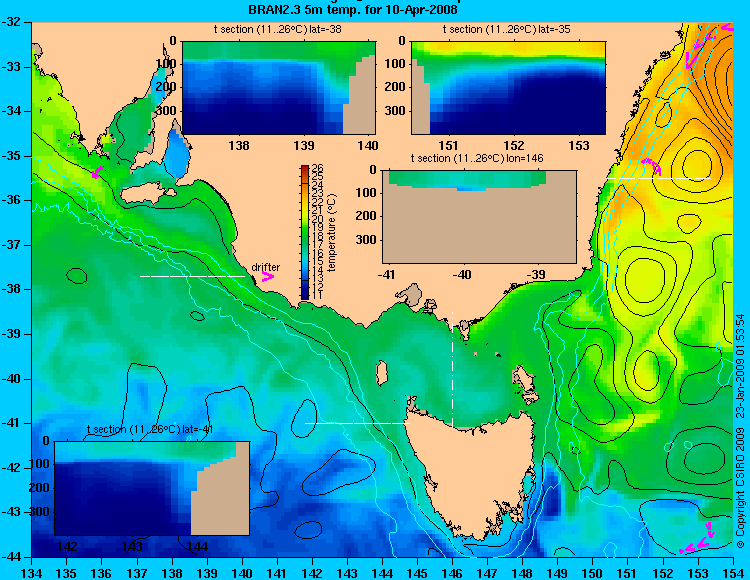Click the 'temperature (°C)' color bar label
The image size is (750, 580).
(333, 232)
